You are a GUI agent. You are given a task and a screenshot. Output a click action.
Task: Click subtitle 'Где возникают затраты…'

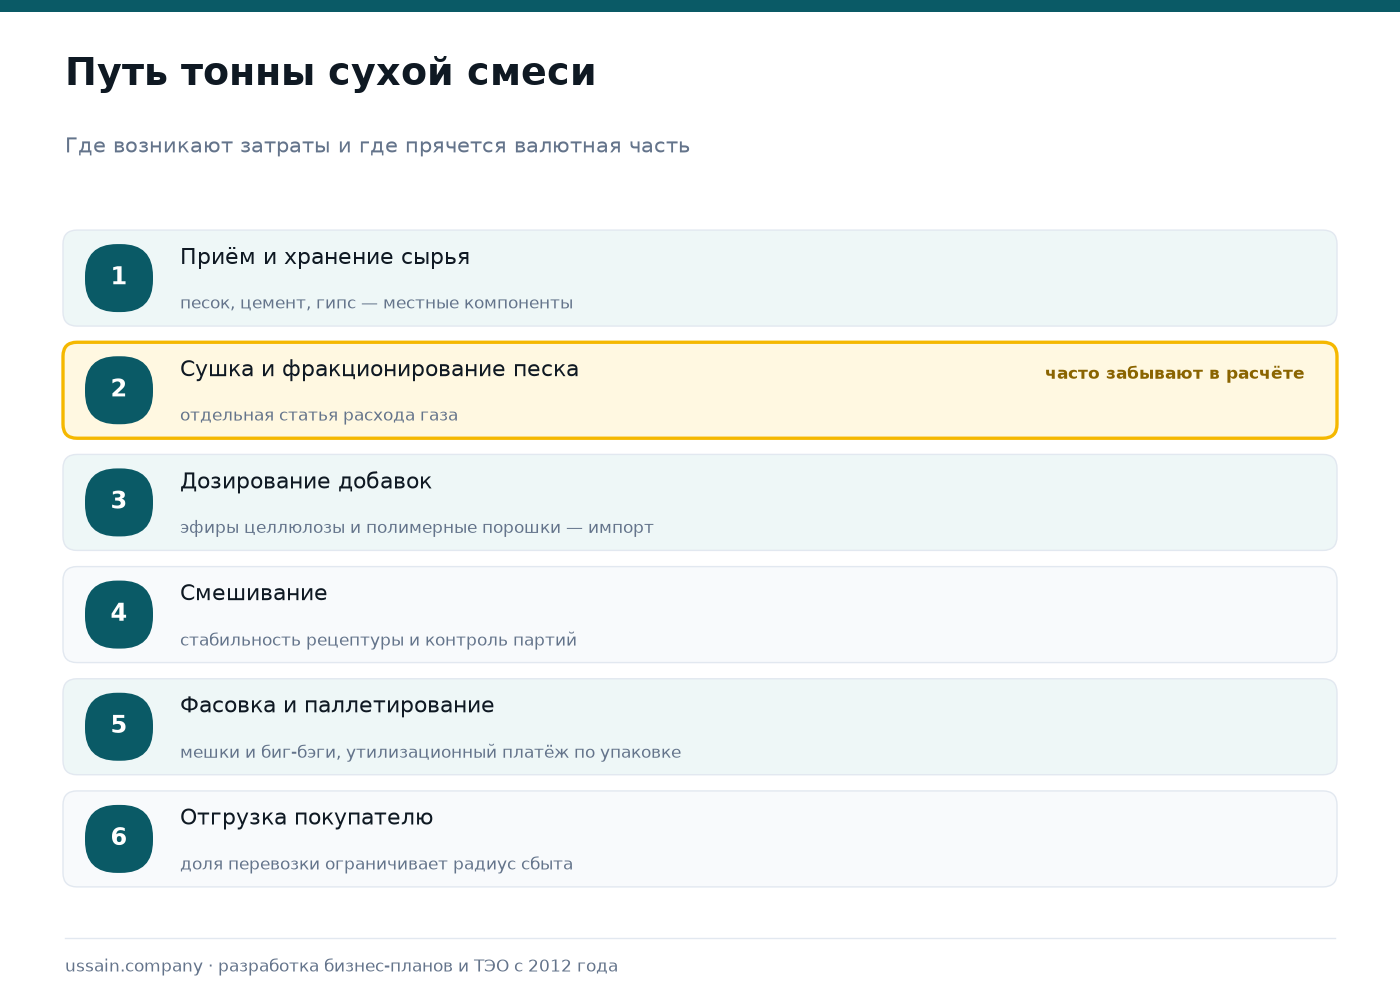pyautogui.click(x=378, y=146)
